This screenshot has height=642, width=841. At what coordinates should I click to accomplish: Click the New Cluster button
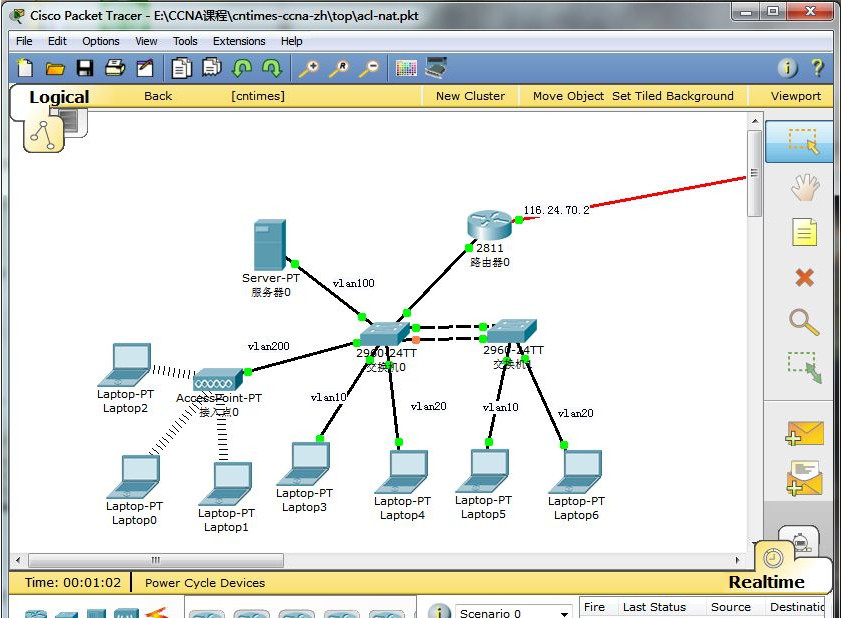tap(470, 96)
